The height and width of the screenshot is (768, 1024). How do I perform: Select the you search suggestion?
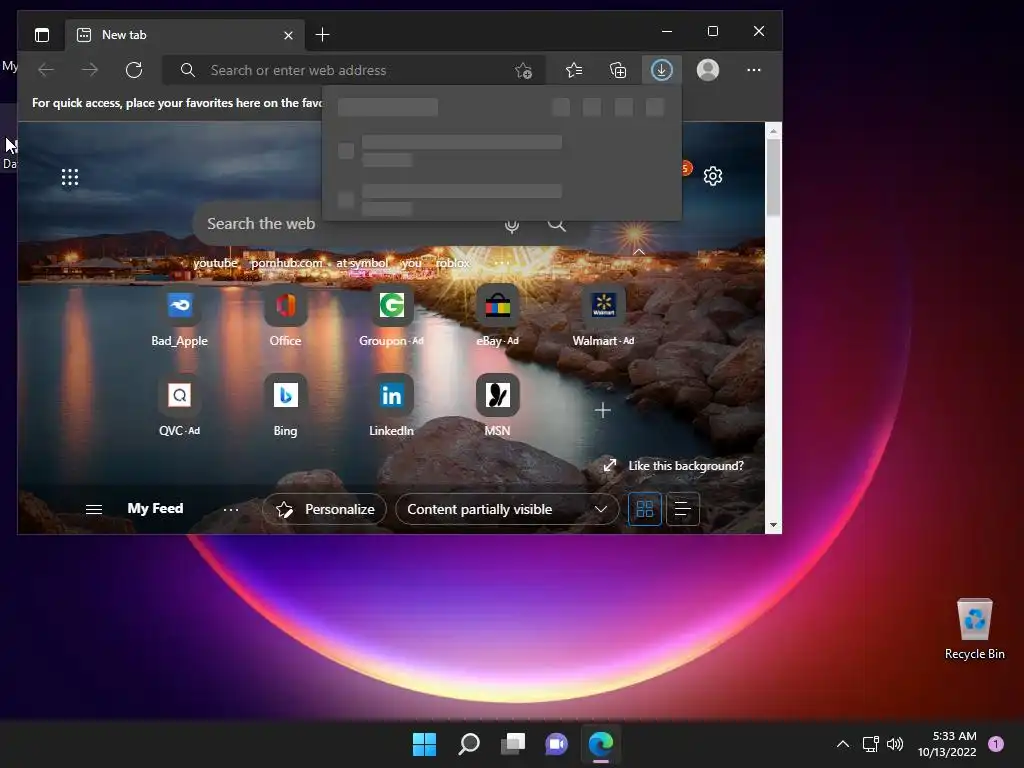pos(411,263)
